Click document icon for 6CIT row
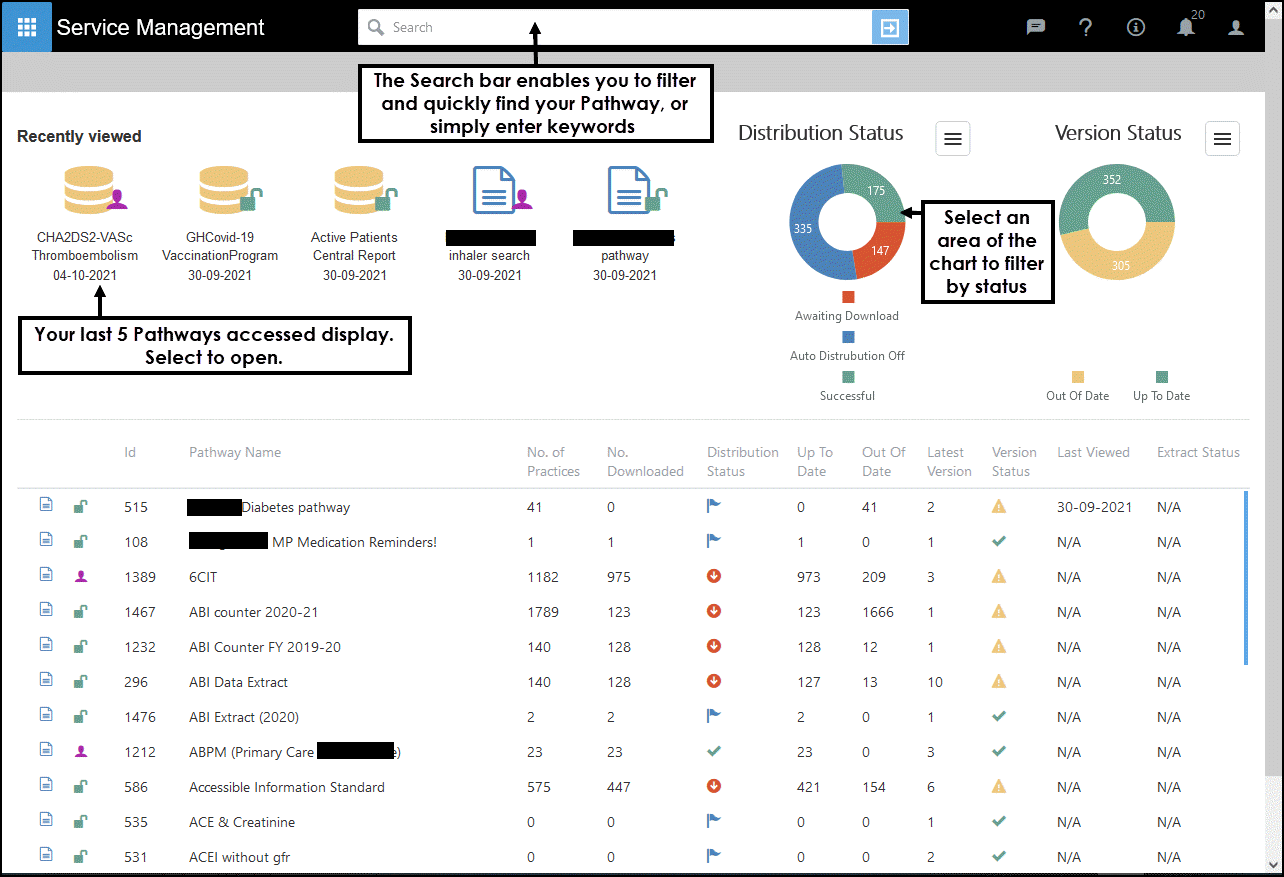1284x877 pixels. (46, 576)
